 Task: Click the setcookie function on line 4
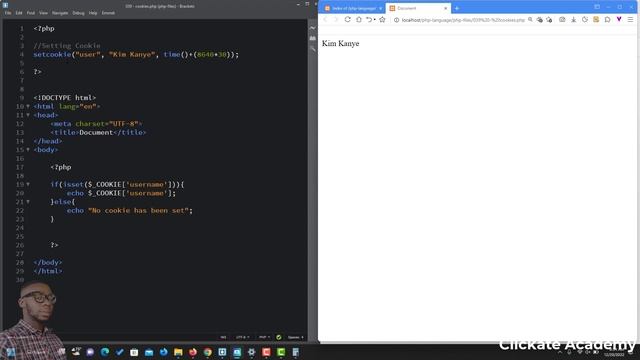(52, 54)
